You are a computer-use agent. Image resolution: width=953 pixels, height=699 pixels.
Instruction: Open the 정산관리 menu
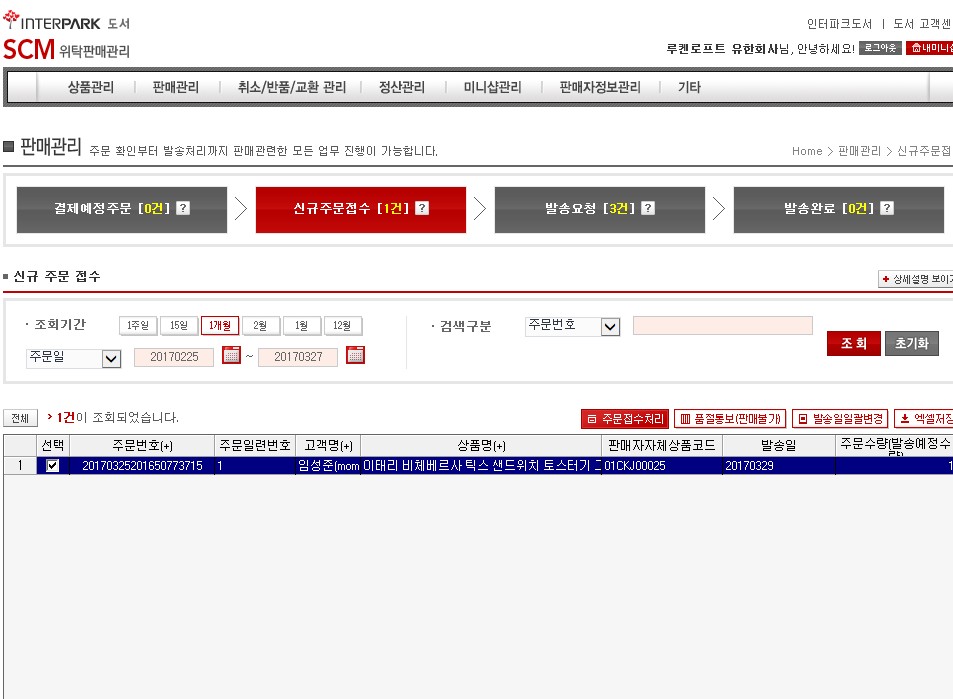402,88
